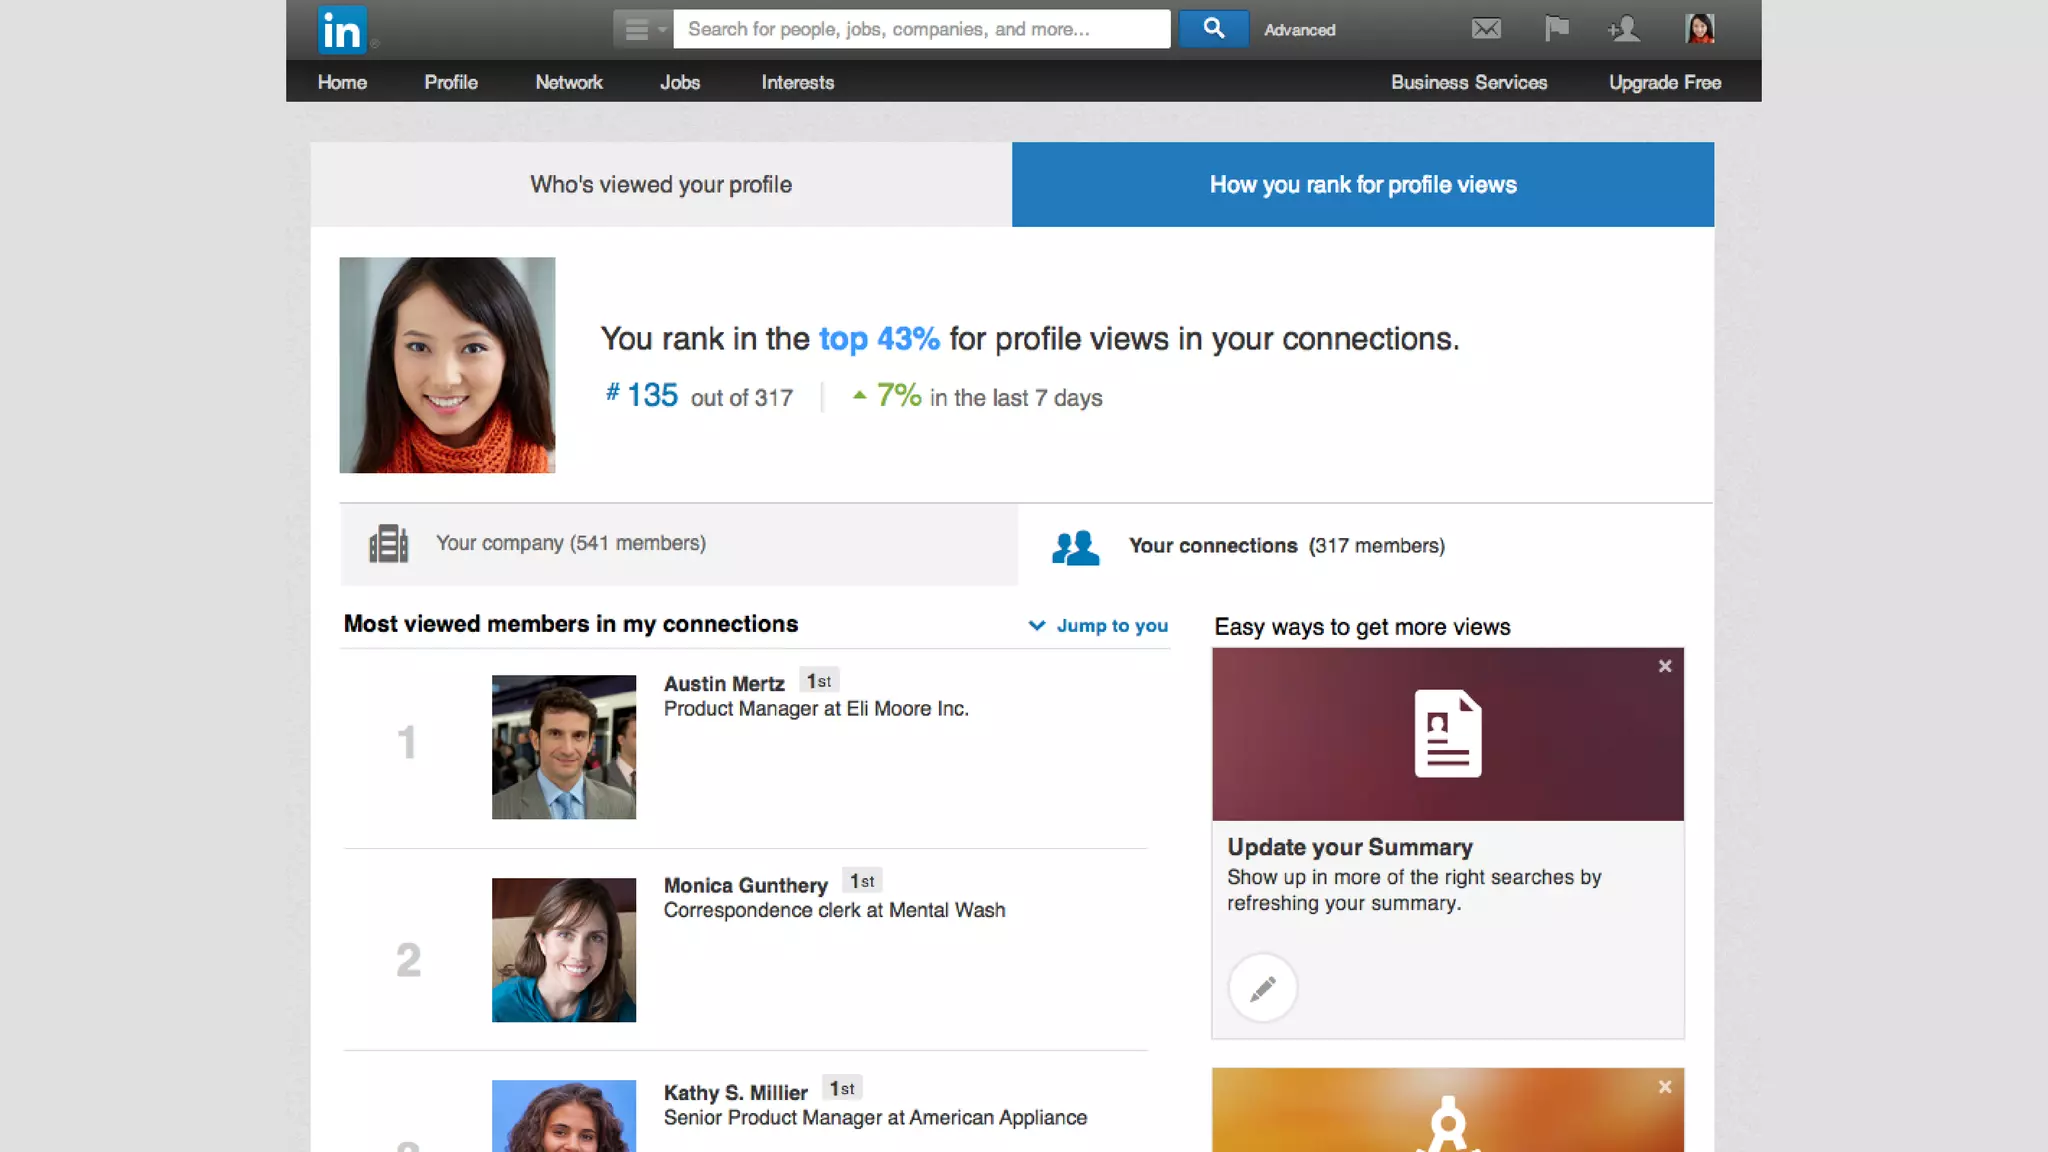Click the LinkedIn logo icon
The height and width of the screenshot is (1152, 2048).
(342, 30)
